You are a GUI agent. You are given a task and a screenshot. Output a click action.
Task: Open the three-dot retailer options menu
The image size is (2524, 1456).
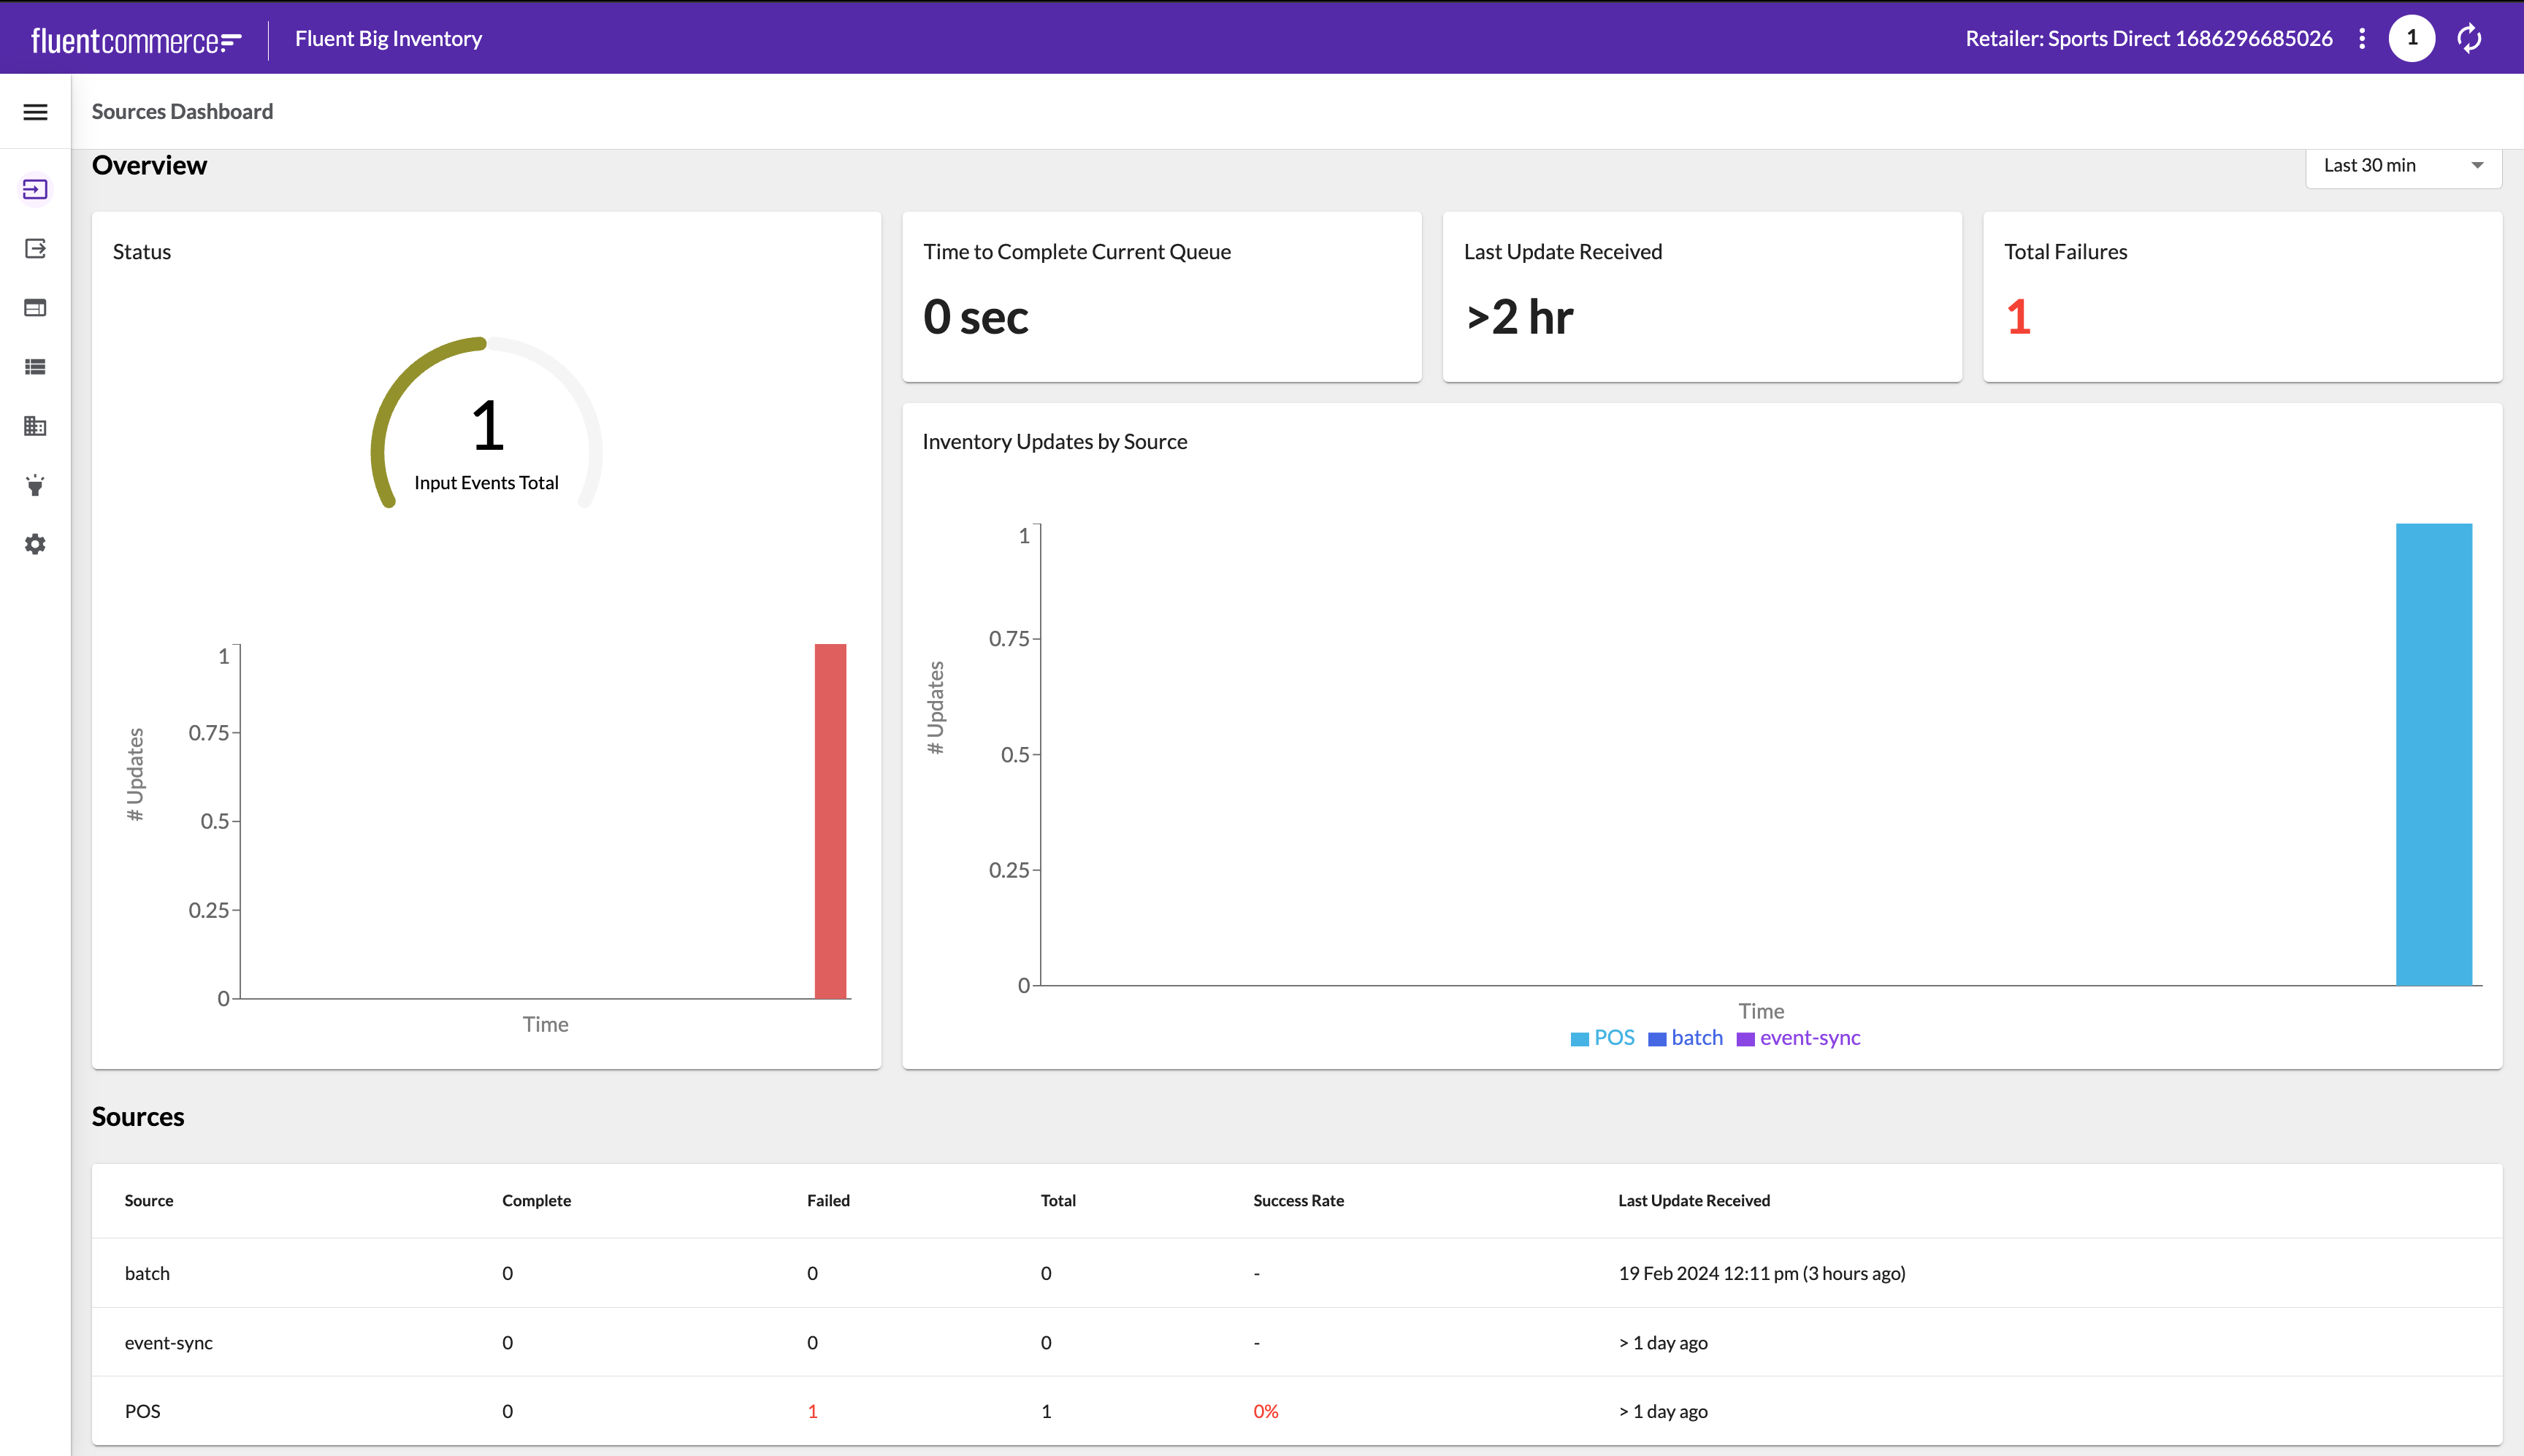click(x=2362, y=38)
